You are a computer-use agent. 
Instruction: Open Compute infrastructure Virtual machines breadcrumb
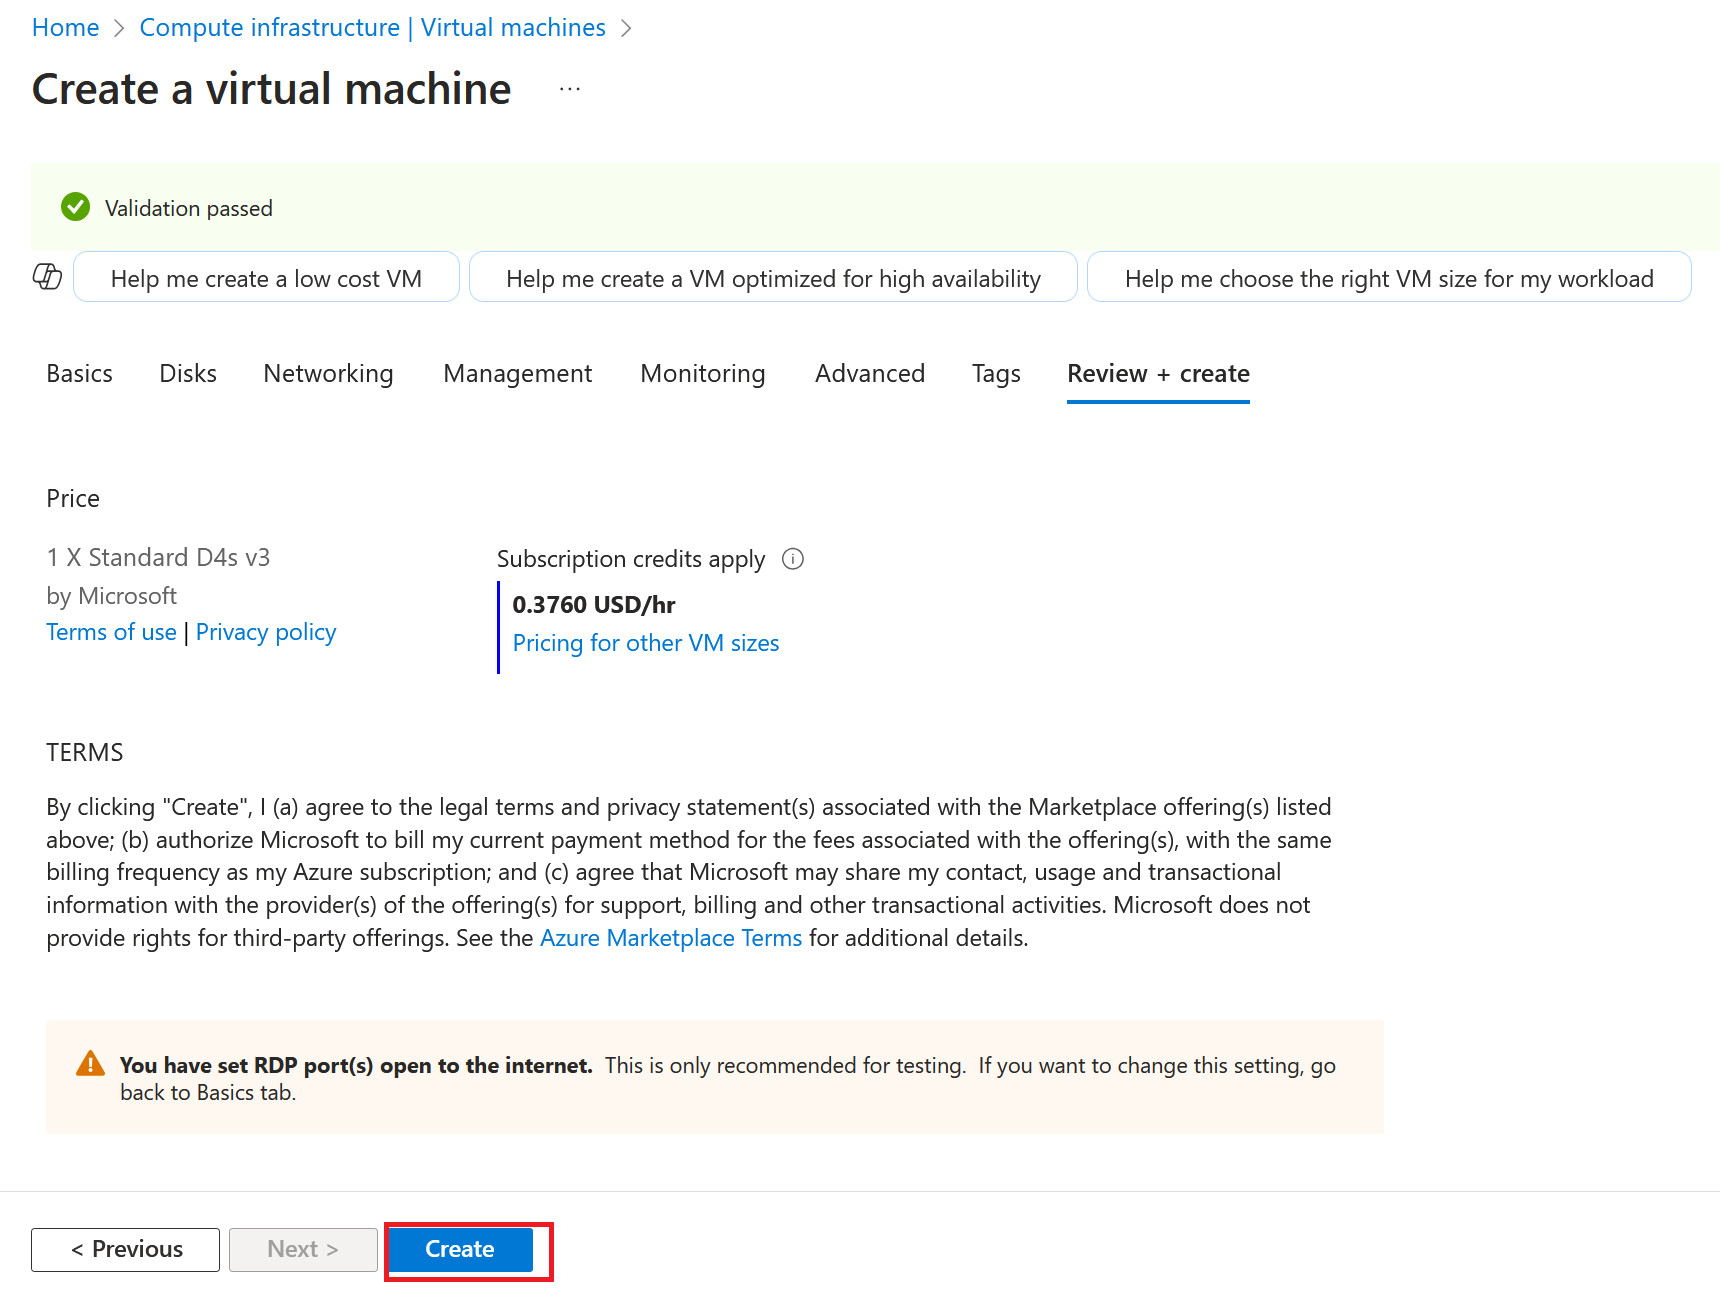point(372,27)
